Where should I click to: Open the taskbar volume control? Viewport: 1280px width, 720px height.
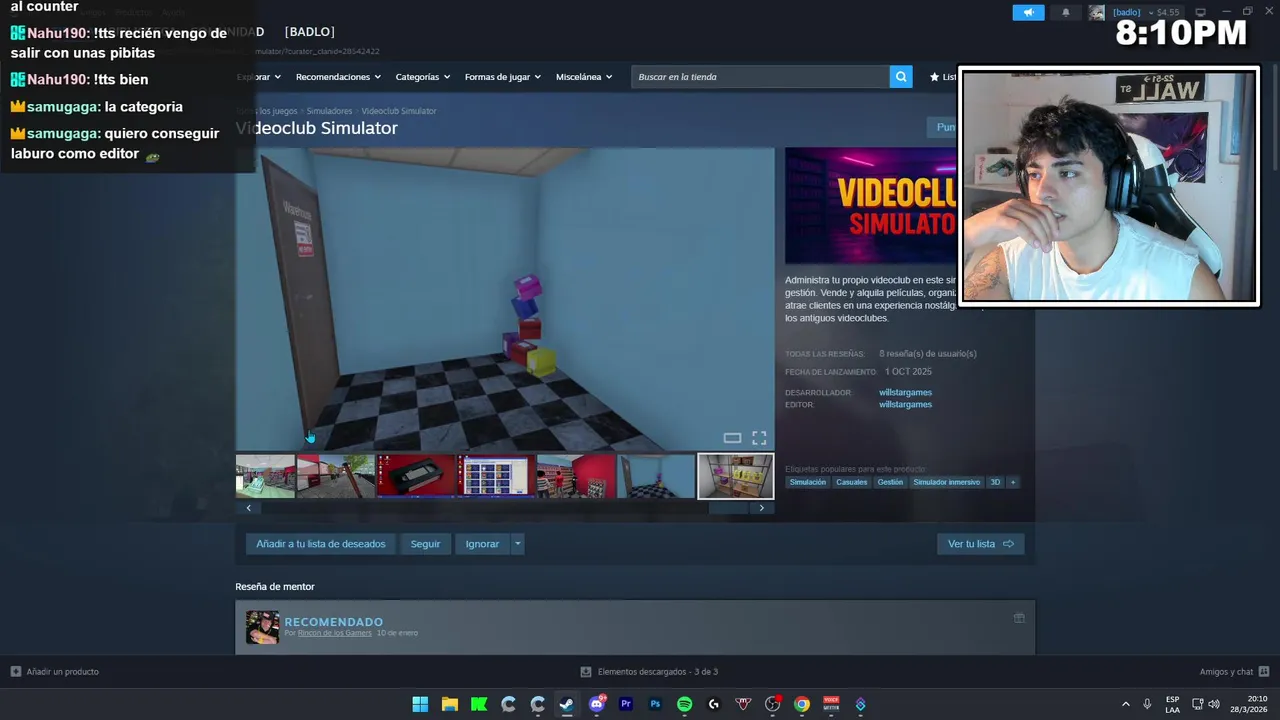pyautogui.click(x=1214, y=704)
